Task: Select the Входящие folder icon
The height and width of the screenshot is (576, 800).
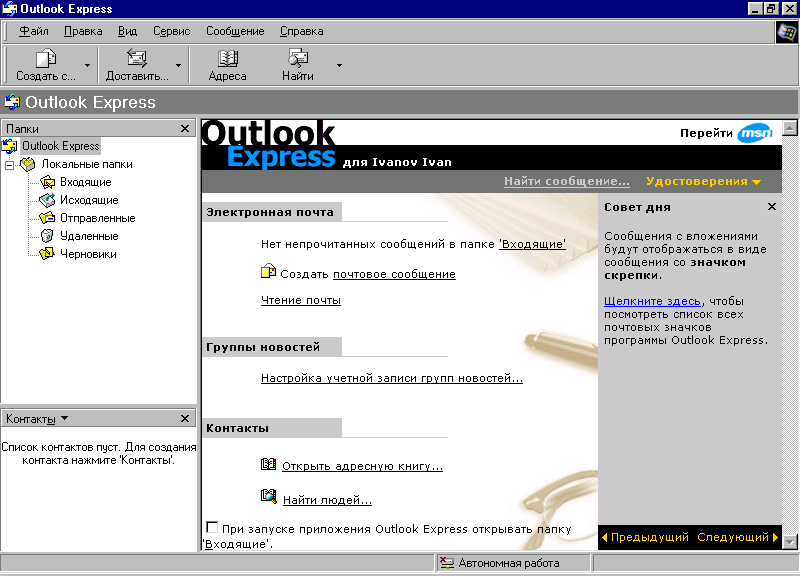Action: (47, 182)
